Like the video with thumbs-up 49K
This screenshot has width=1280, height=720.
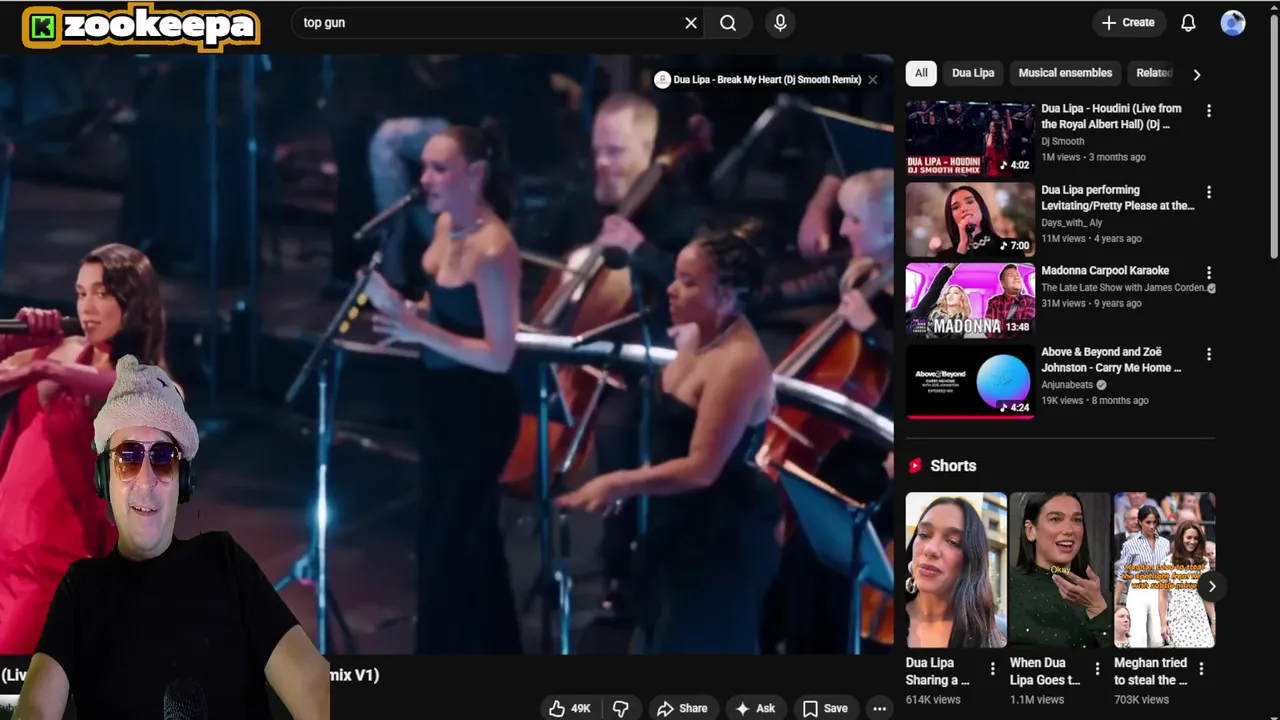[569, 708]
